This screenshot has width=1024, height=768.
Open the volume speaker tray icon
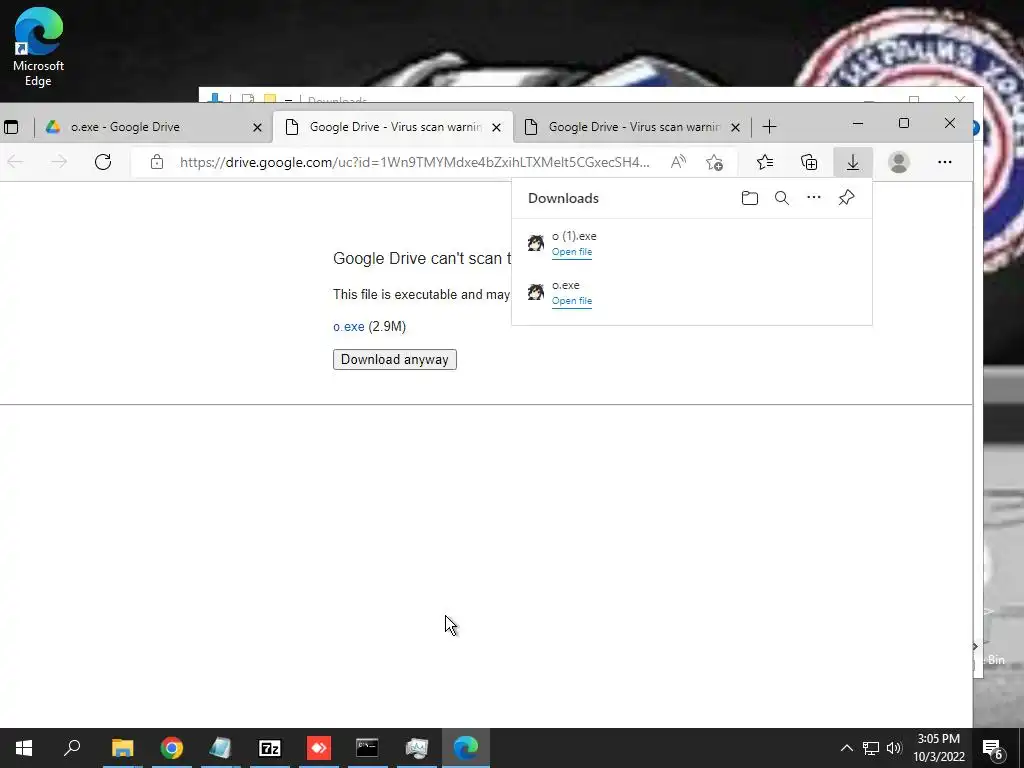894,748
